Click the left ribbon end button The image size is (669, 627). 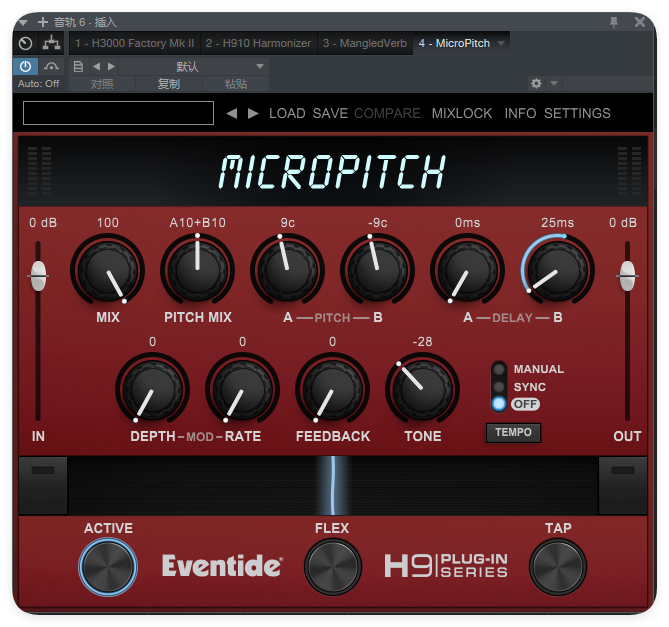pos(43,485)
